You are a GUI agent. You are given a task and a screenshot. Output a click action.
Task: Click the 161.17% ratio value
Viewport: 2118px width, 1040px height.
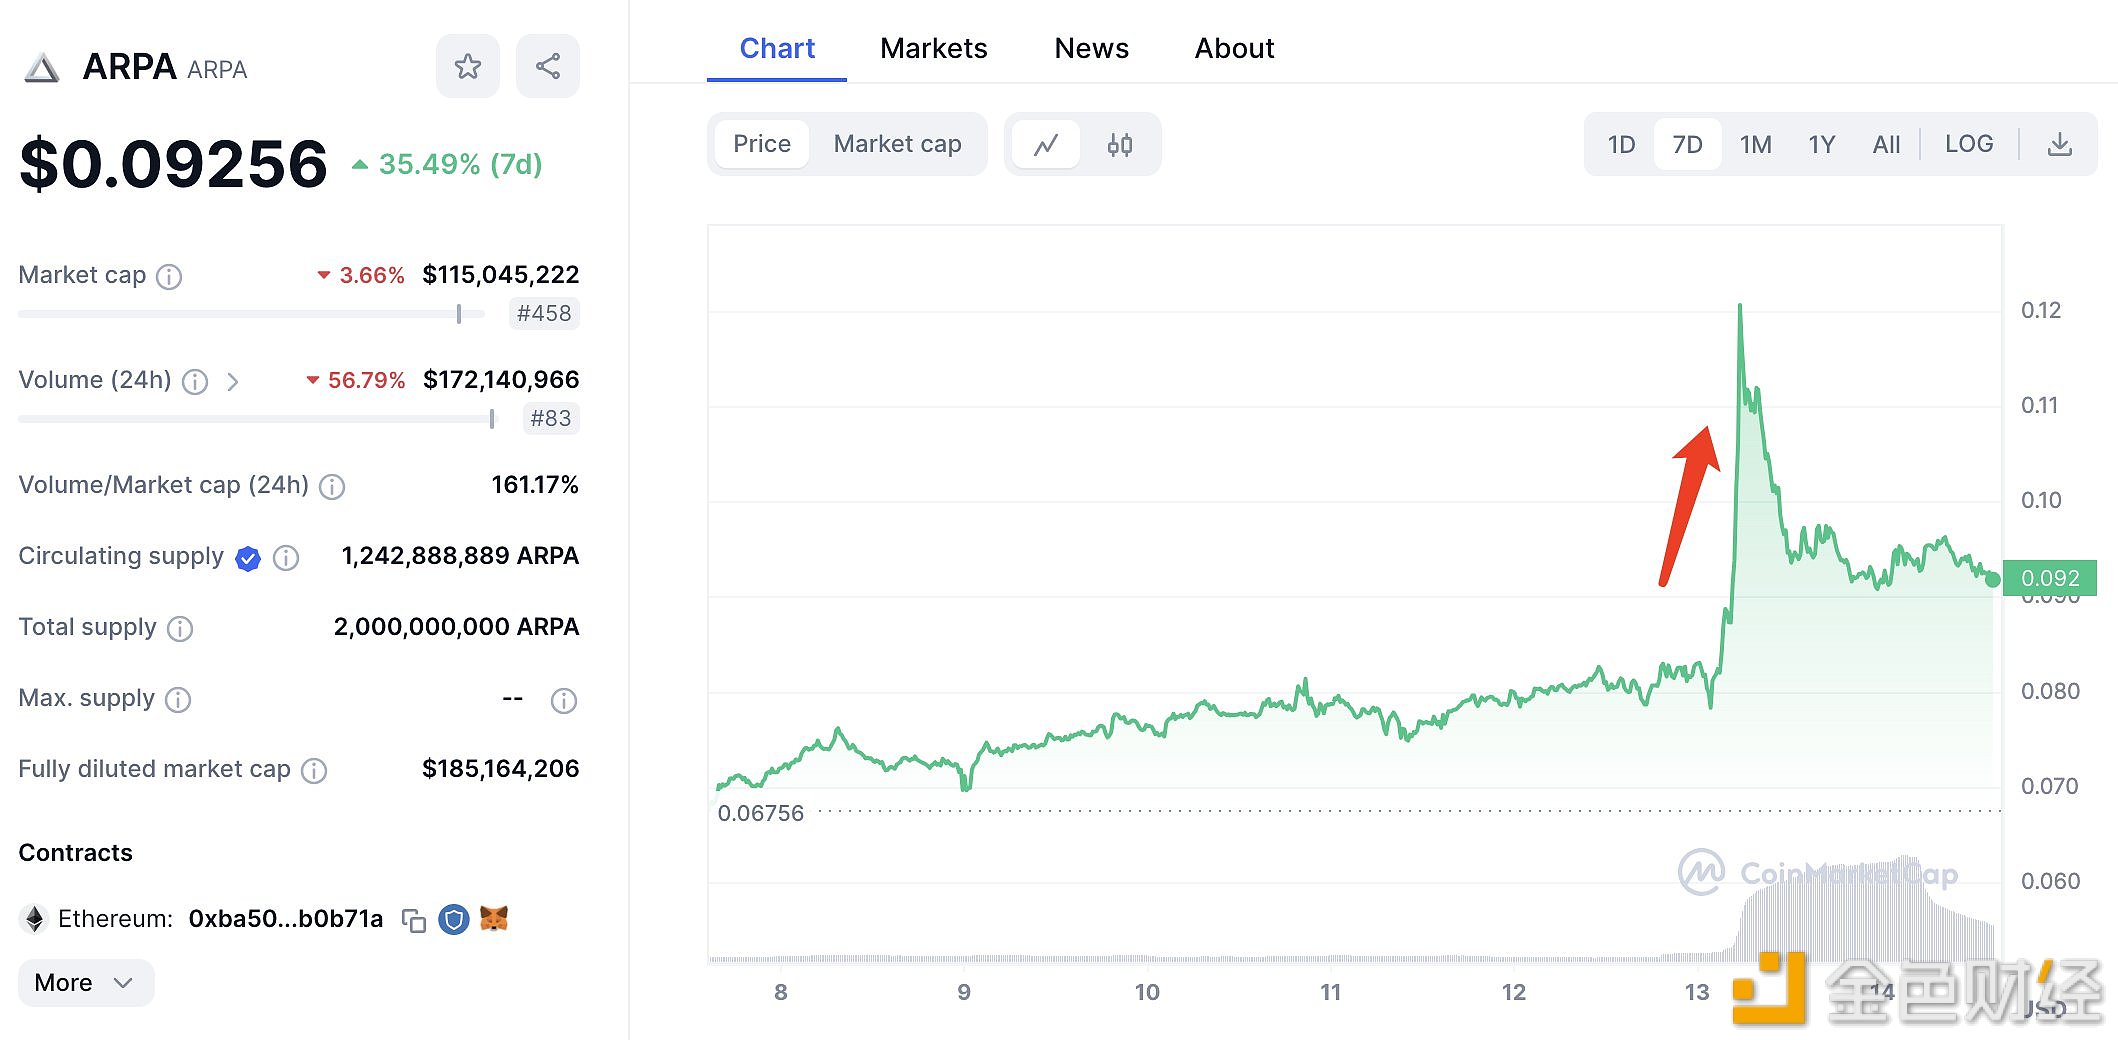535,485
